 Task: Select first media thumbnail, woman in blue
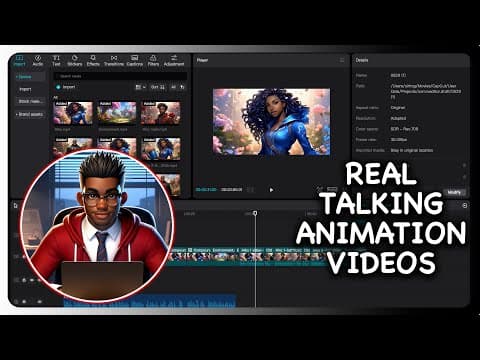coord(73,113)
